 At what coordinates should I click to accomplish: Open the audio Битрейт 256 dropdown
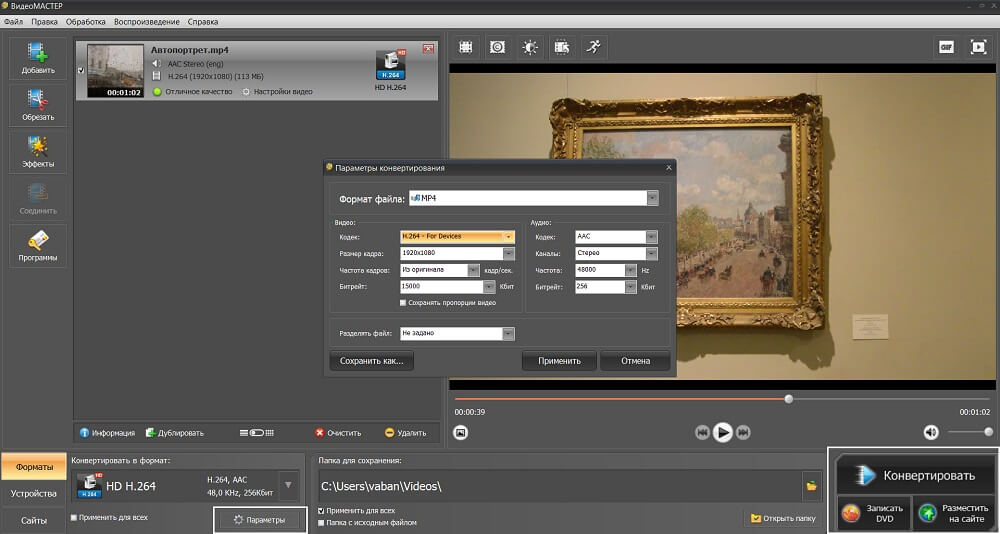coord(630,287)
